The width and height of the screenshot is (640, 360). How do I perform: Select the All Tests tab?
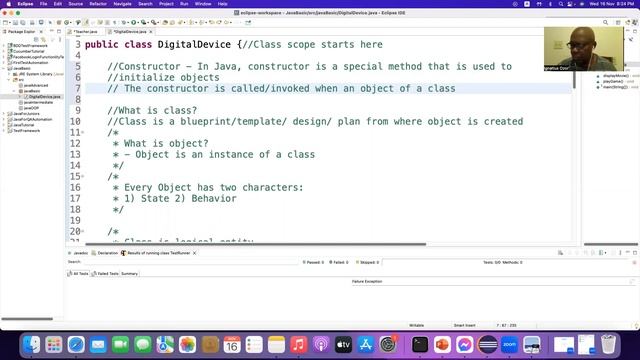click(x=78, y=274)
